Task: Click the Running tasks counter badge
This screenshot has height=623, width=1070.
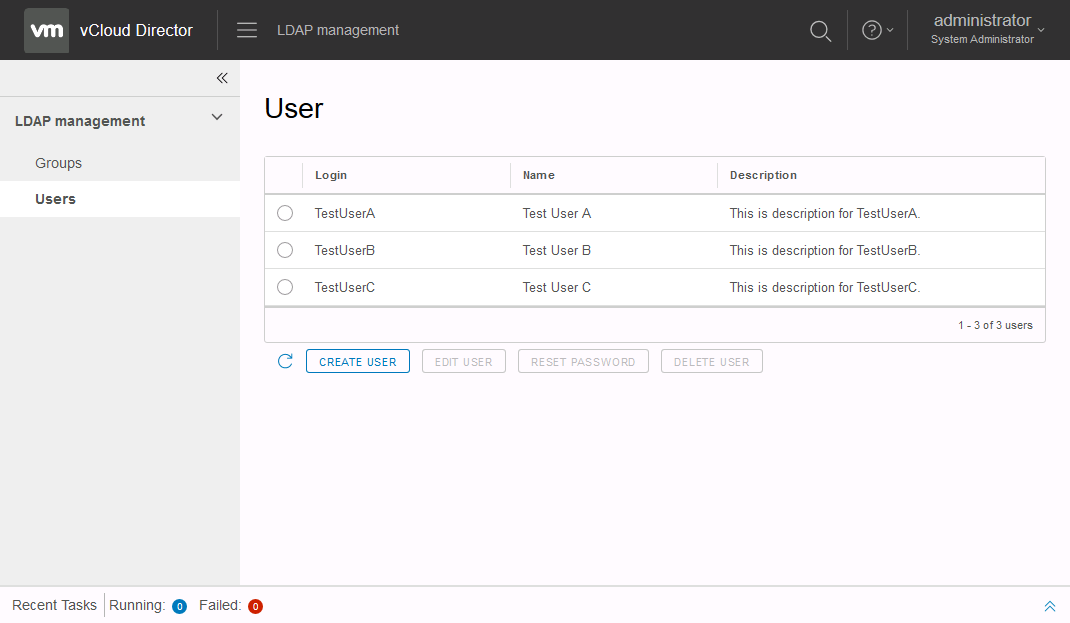Action: 179,606
